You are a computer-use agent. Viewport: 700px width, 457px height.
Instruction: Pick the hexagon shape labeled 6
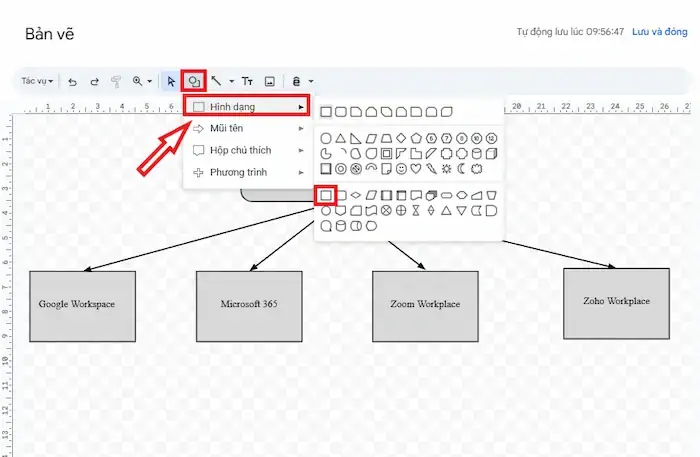[431, 138]
